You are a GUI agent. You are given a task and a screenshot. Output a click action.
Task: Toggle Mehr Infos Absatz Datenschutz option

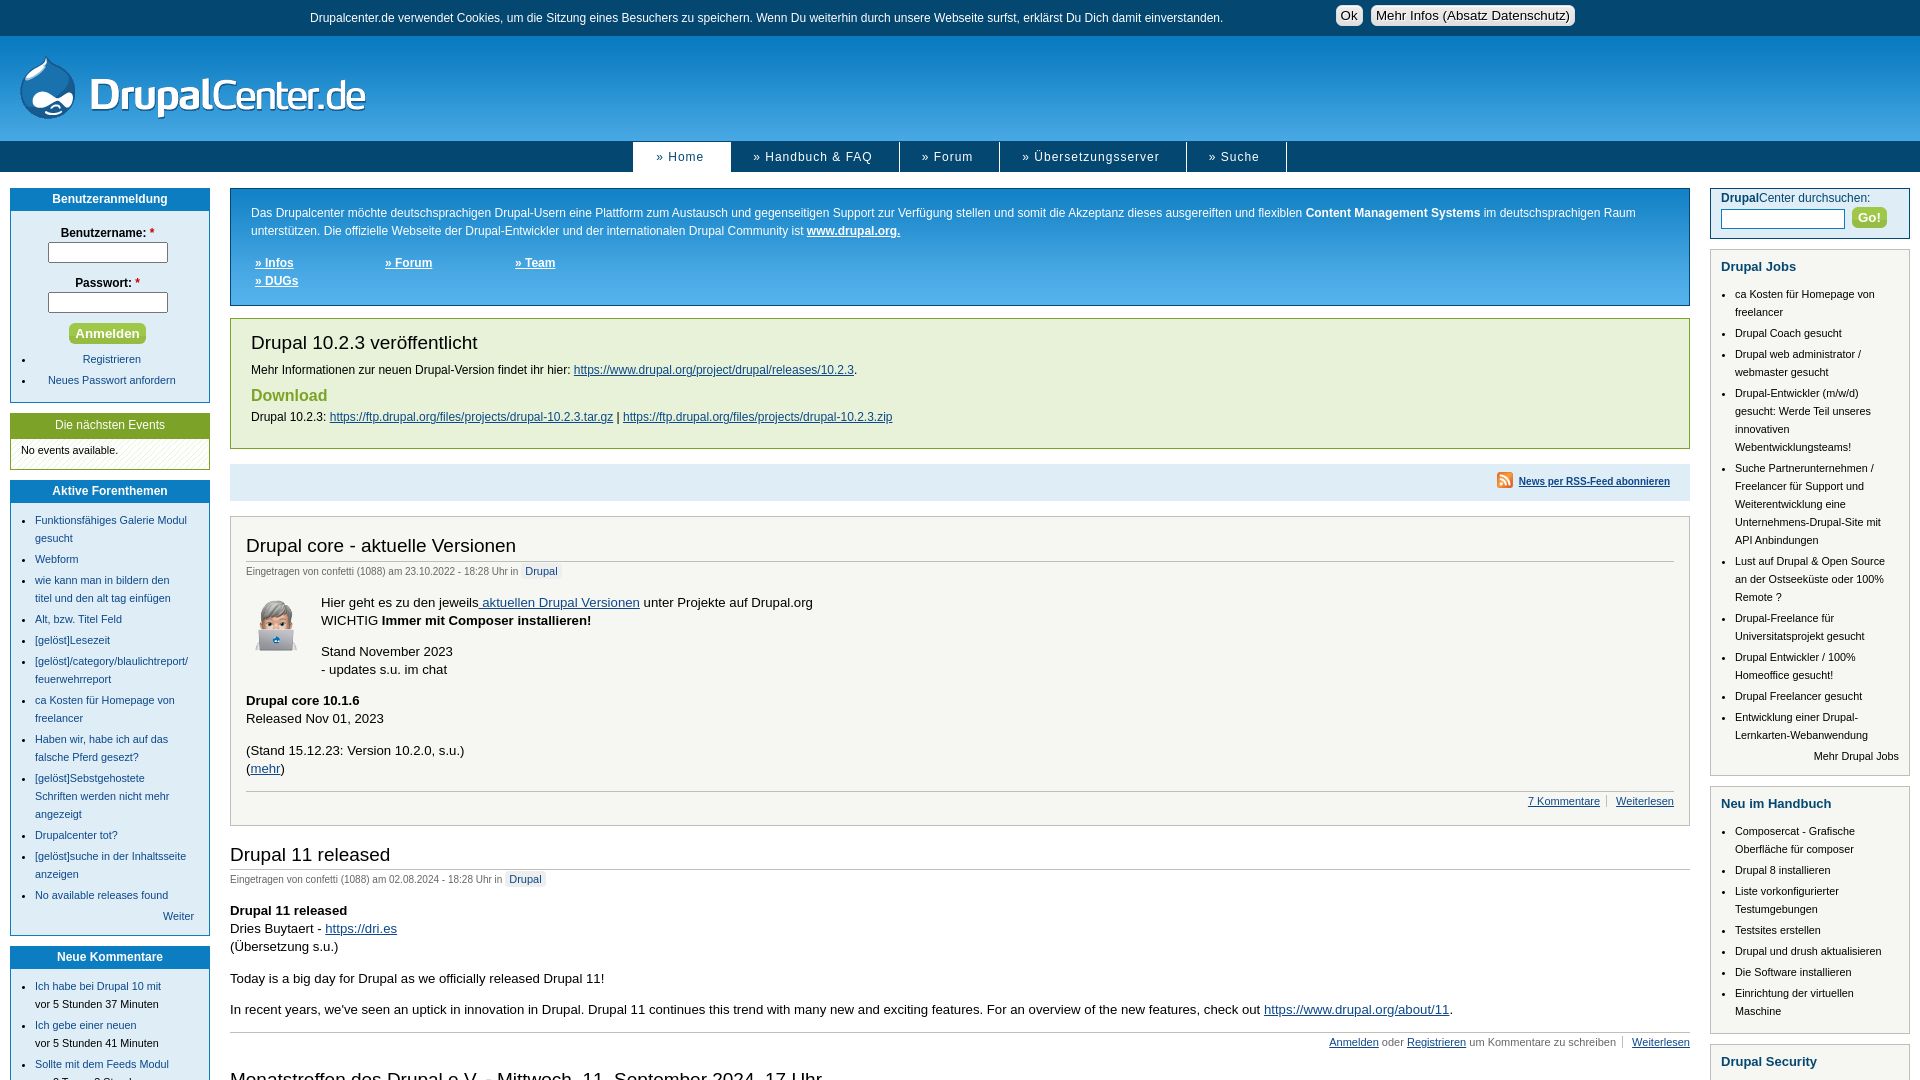click(x=1472, y=15)
